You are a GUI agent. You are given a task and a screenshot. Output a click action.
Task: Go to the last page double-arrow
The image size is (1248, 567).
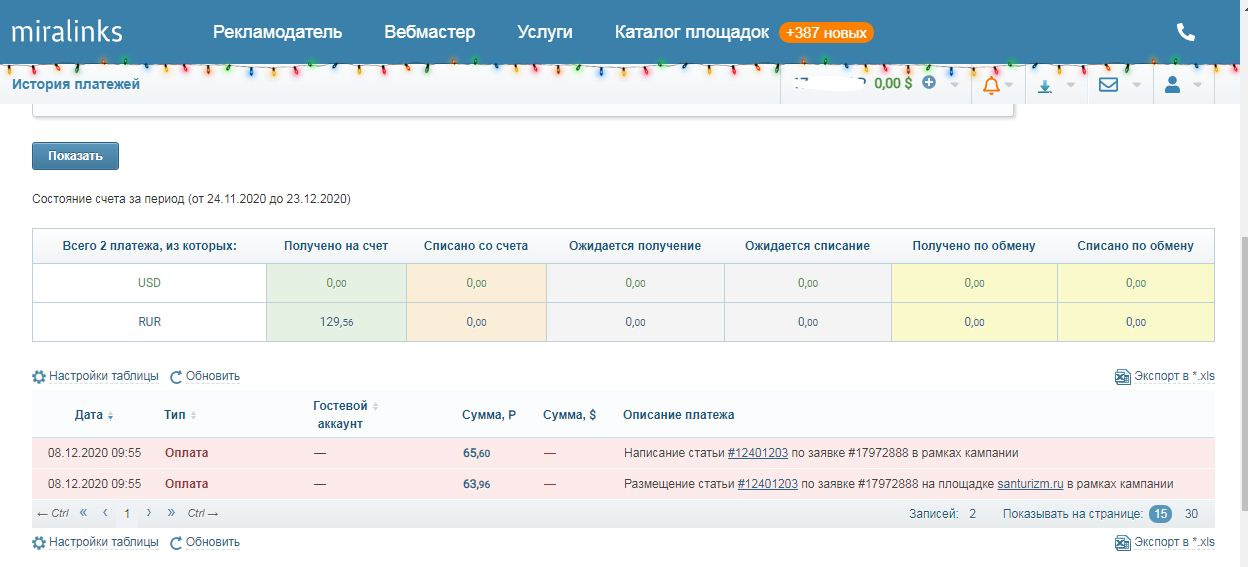click(x=171, y=513)
